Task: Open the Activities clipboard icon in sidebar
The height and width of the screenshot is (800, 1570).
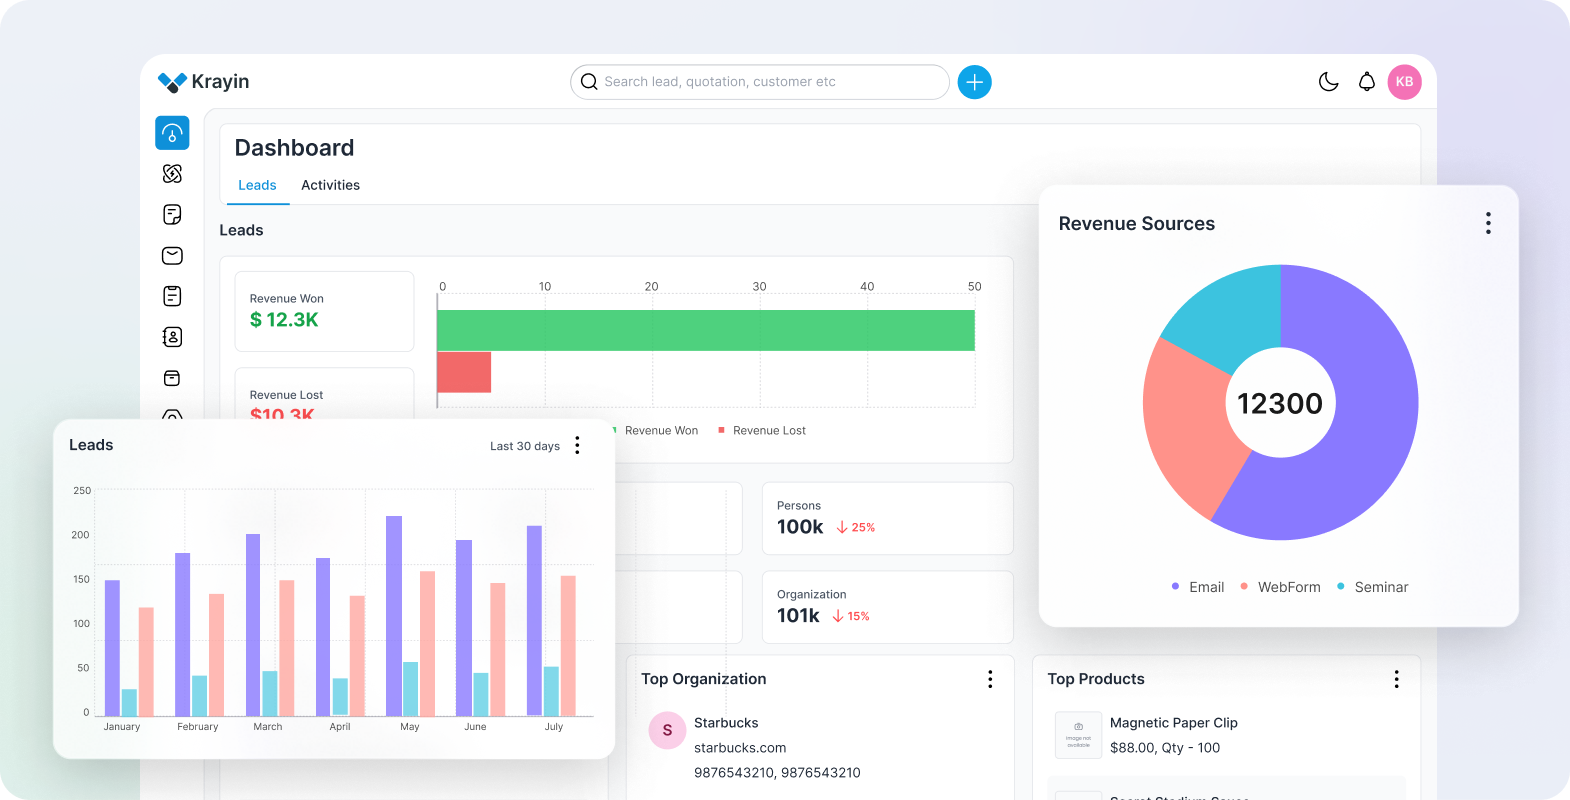Action: pyautogui.click(x=172, y=296)
